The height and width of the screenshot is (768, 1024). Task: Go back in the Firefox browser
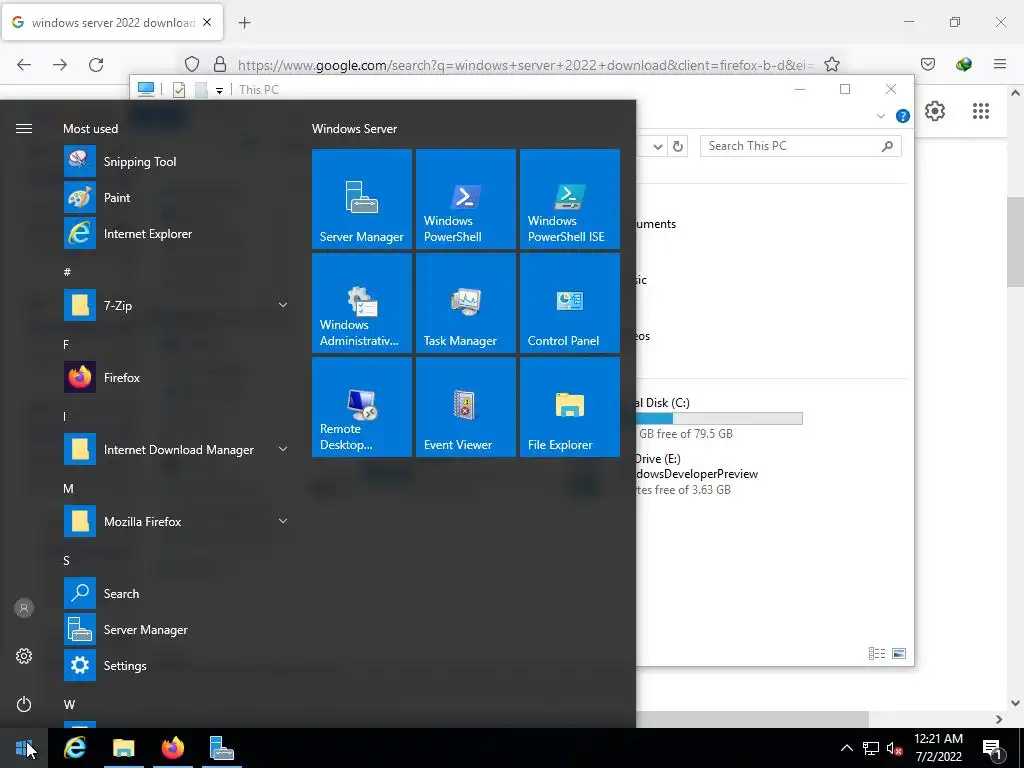24,65
